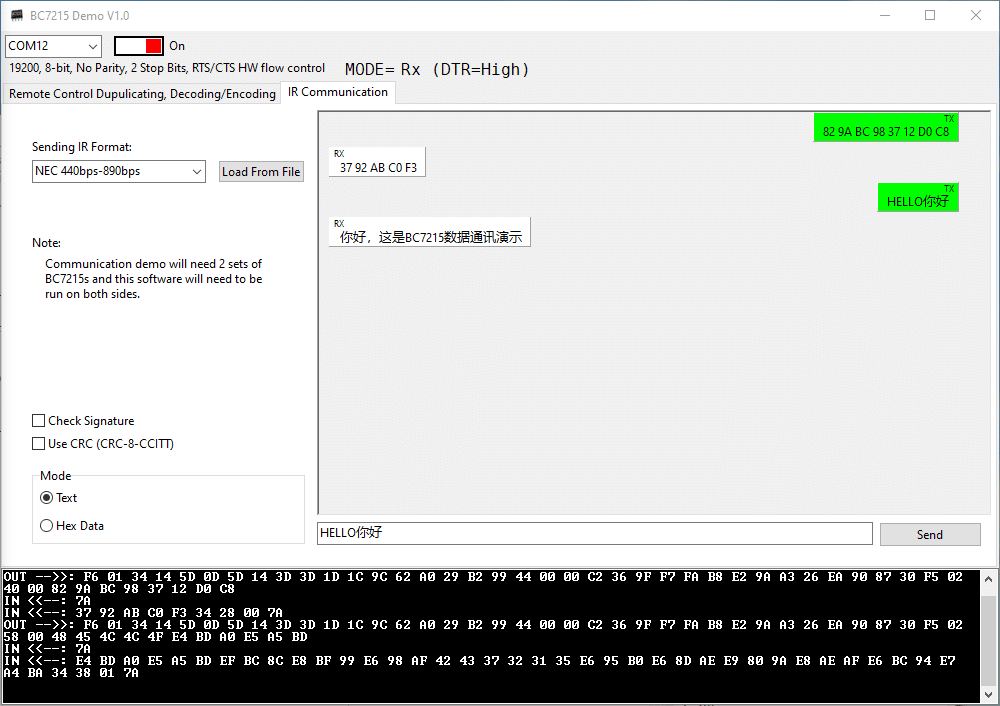Enable Use CRC (CRC-8-CCITT) checkbox

click(x=39, y=443)
